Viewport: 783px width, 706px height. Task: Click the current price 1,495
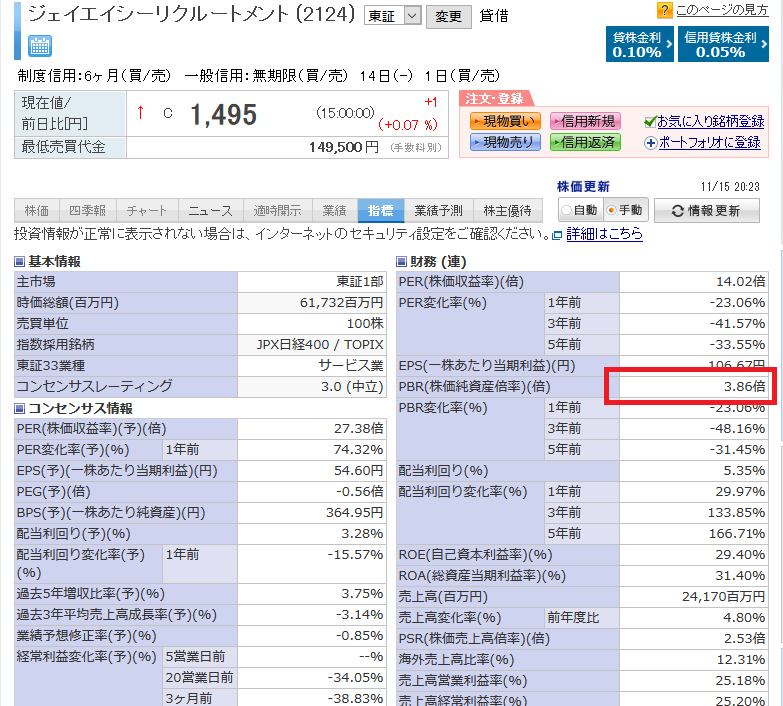click(223, 114)
